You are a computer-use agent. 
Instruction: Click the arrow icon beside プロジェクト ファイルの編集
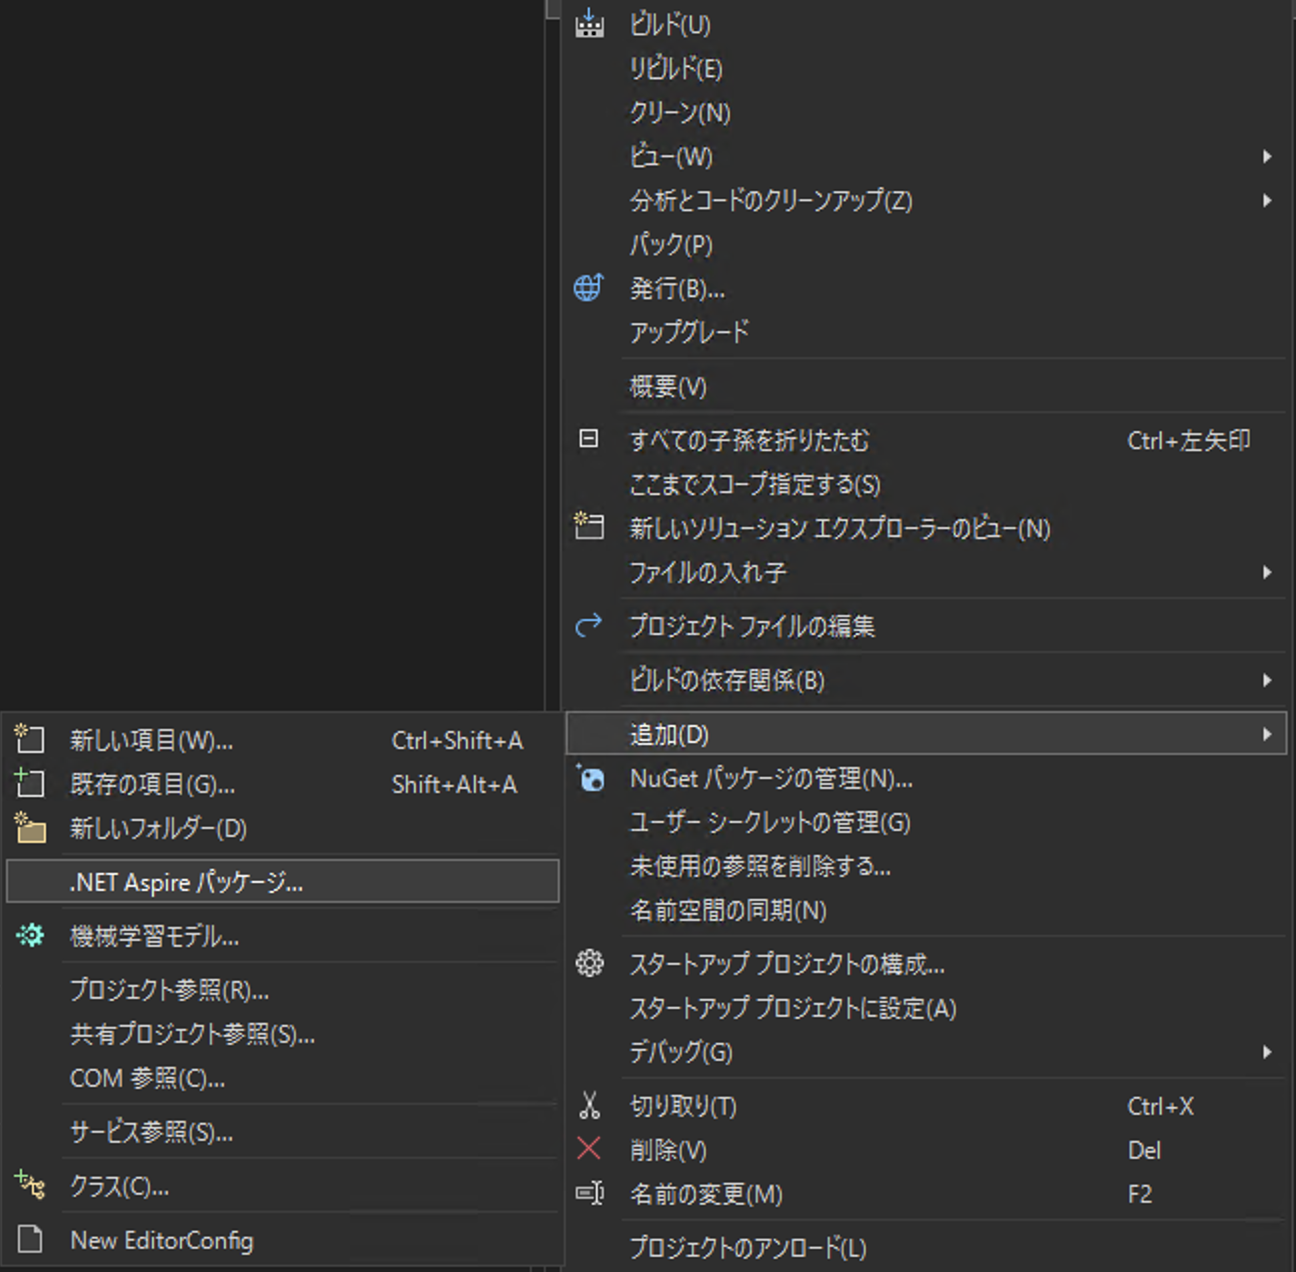[589, 625]
